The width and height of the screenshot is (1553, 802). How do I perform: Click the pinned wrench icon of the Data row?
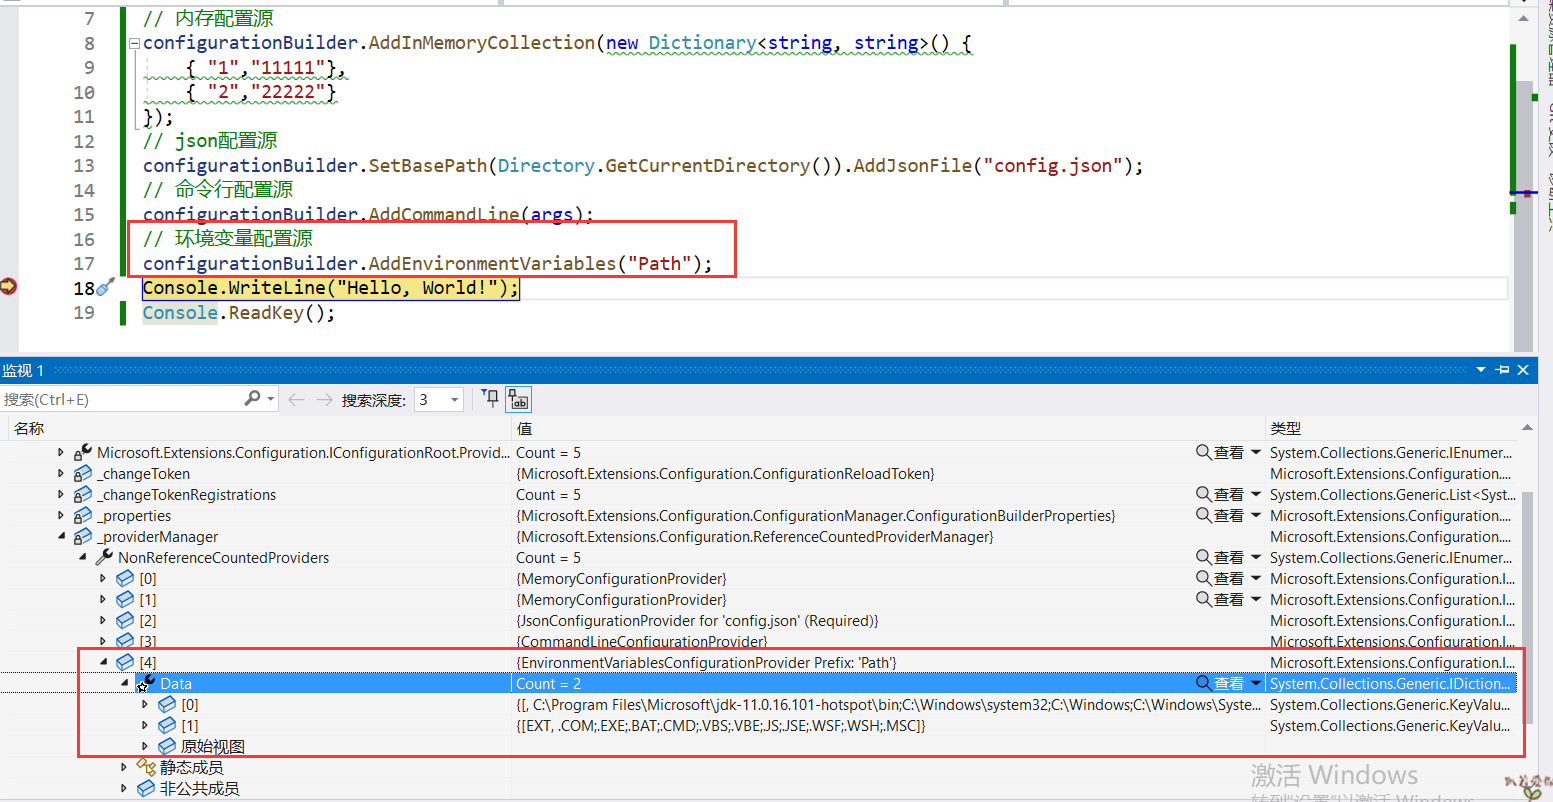point(146,684)
